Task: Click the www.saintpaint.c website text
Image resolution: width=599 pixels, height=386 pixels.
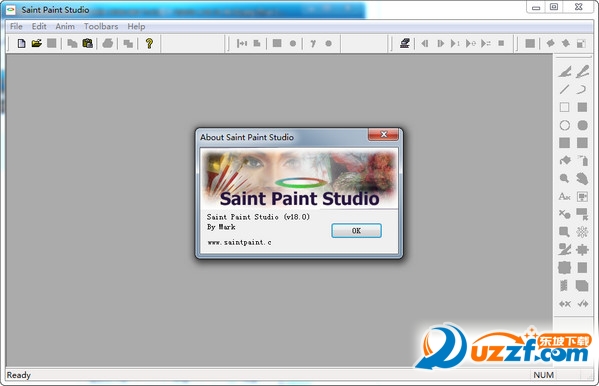Action: tap(240, 242)
